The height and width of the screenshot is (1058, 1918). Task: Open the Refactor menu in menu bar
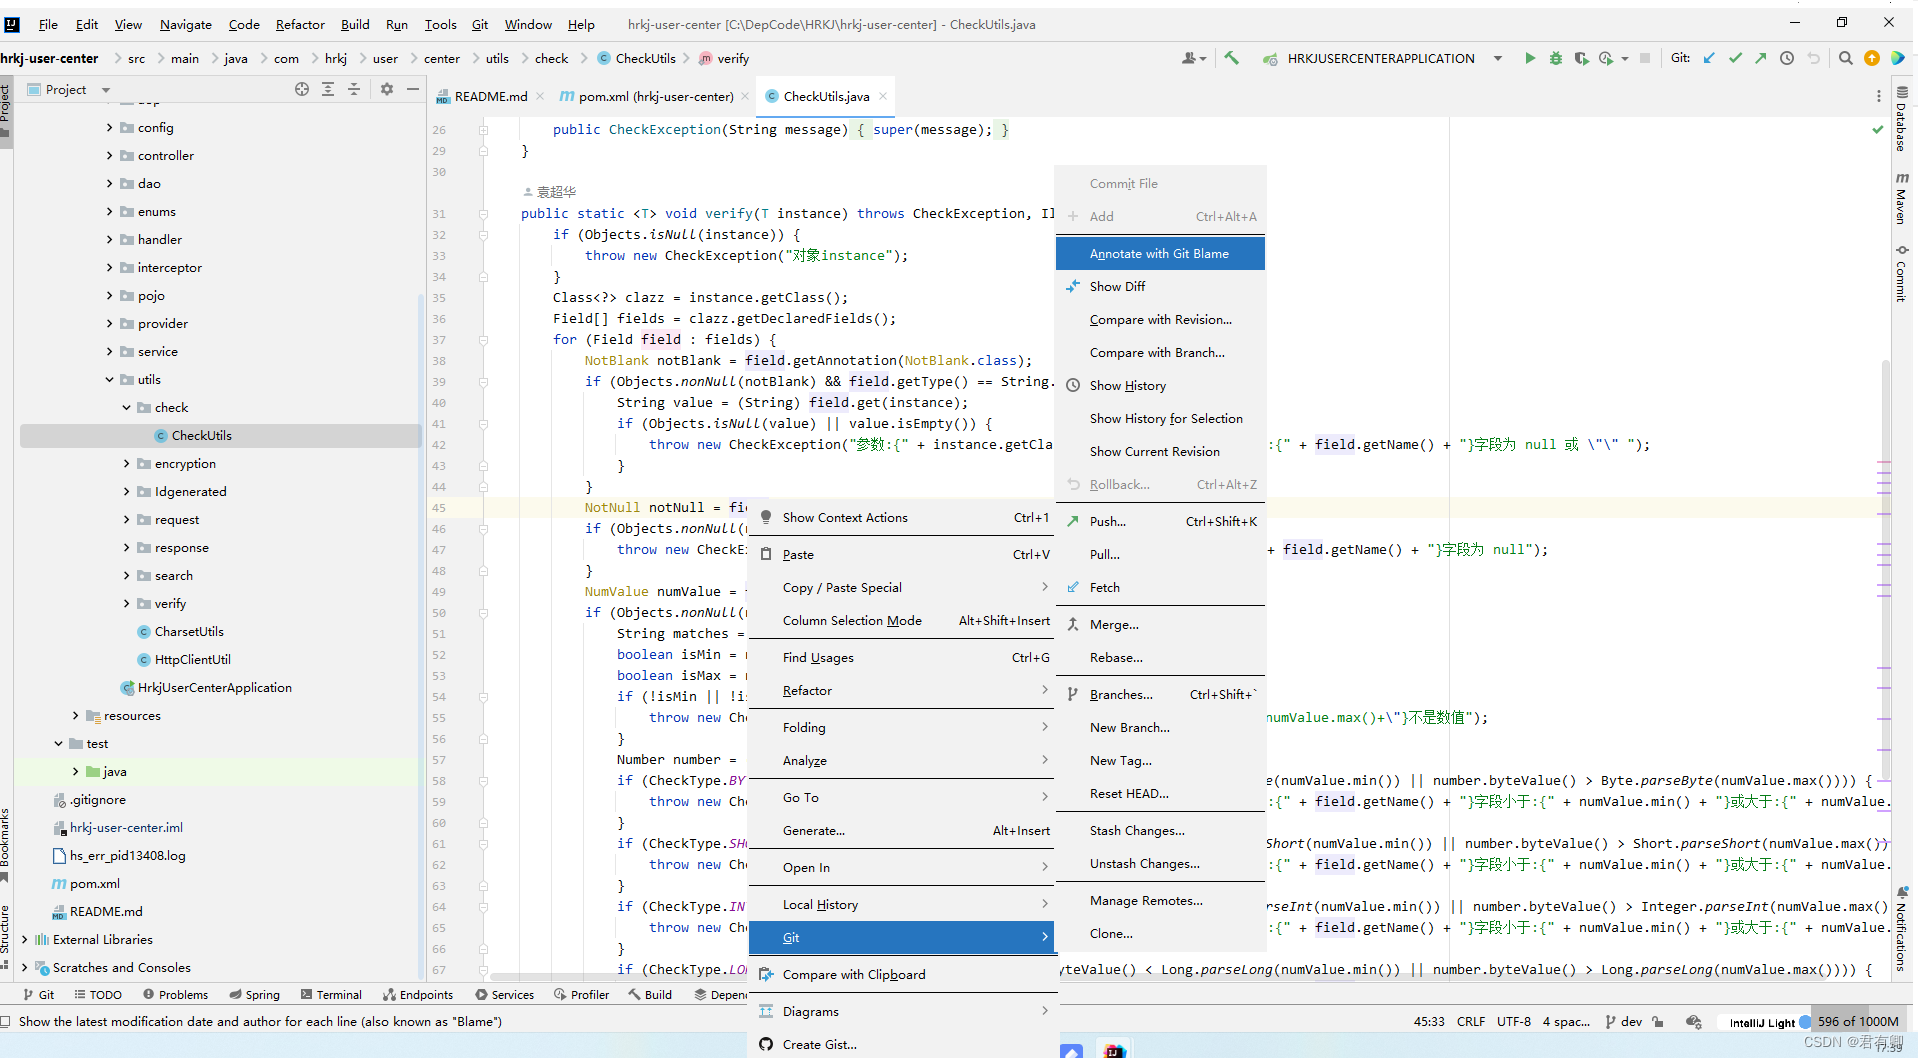[300, 24]
